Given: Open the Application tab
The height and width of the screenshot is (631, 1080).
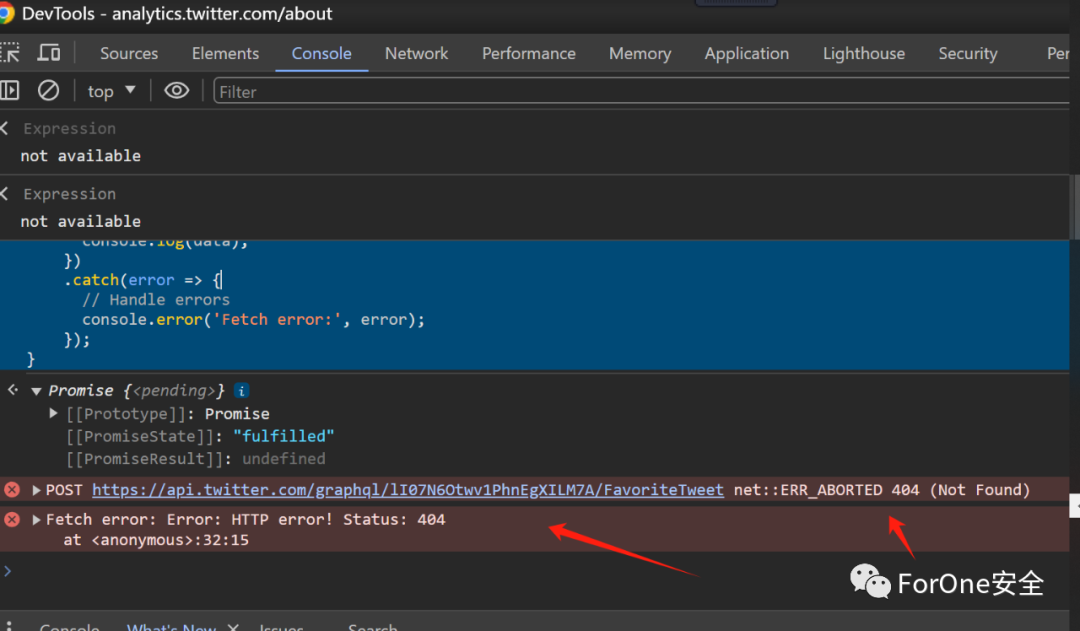Looking at the screenshot, I should [747, 53].
